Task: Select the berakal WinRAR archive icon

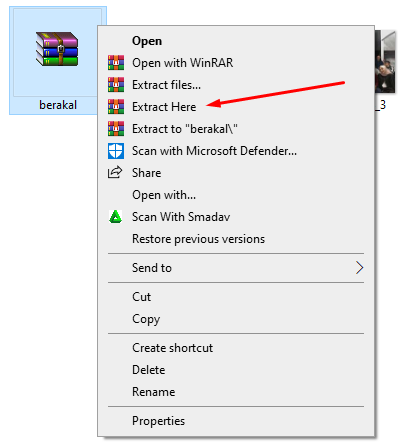Action: point(57,49)
